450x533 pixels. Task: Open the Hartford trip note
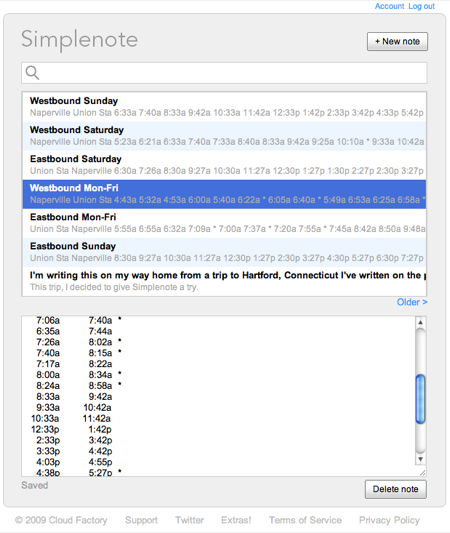pyautogui.click(x=224, y=281)
